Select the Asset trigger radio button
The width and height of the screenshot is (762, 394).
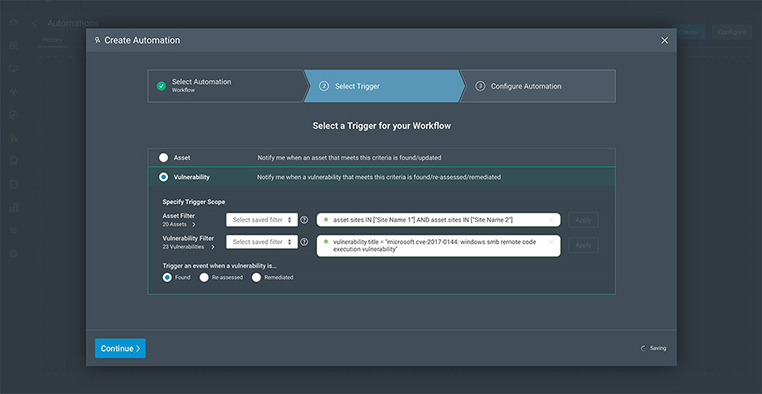(163, 158)
